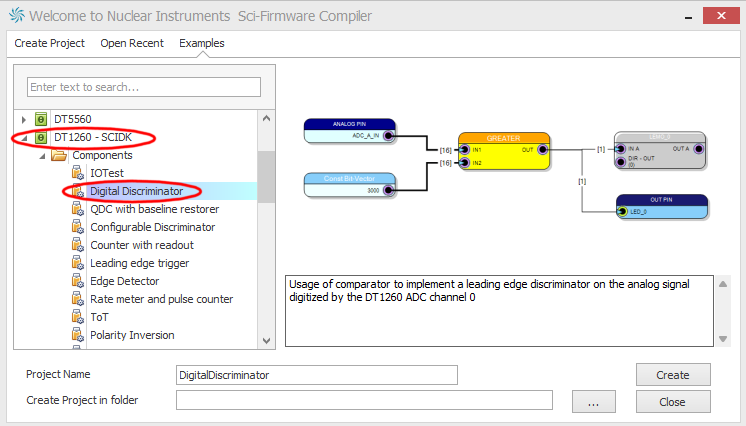Select the Components folder item
Viewport: 746px width, 426px height.
(102, 156)
